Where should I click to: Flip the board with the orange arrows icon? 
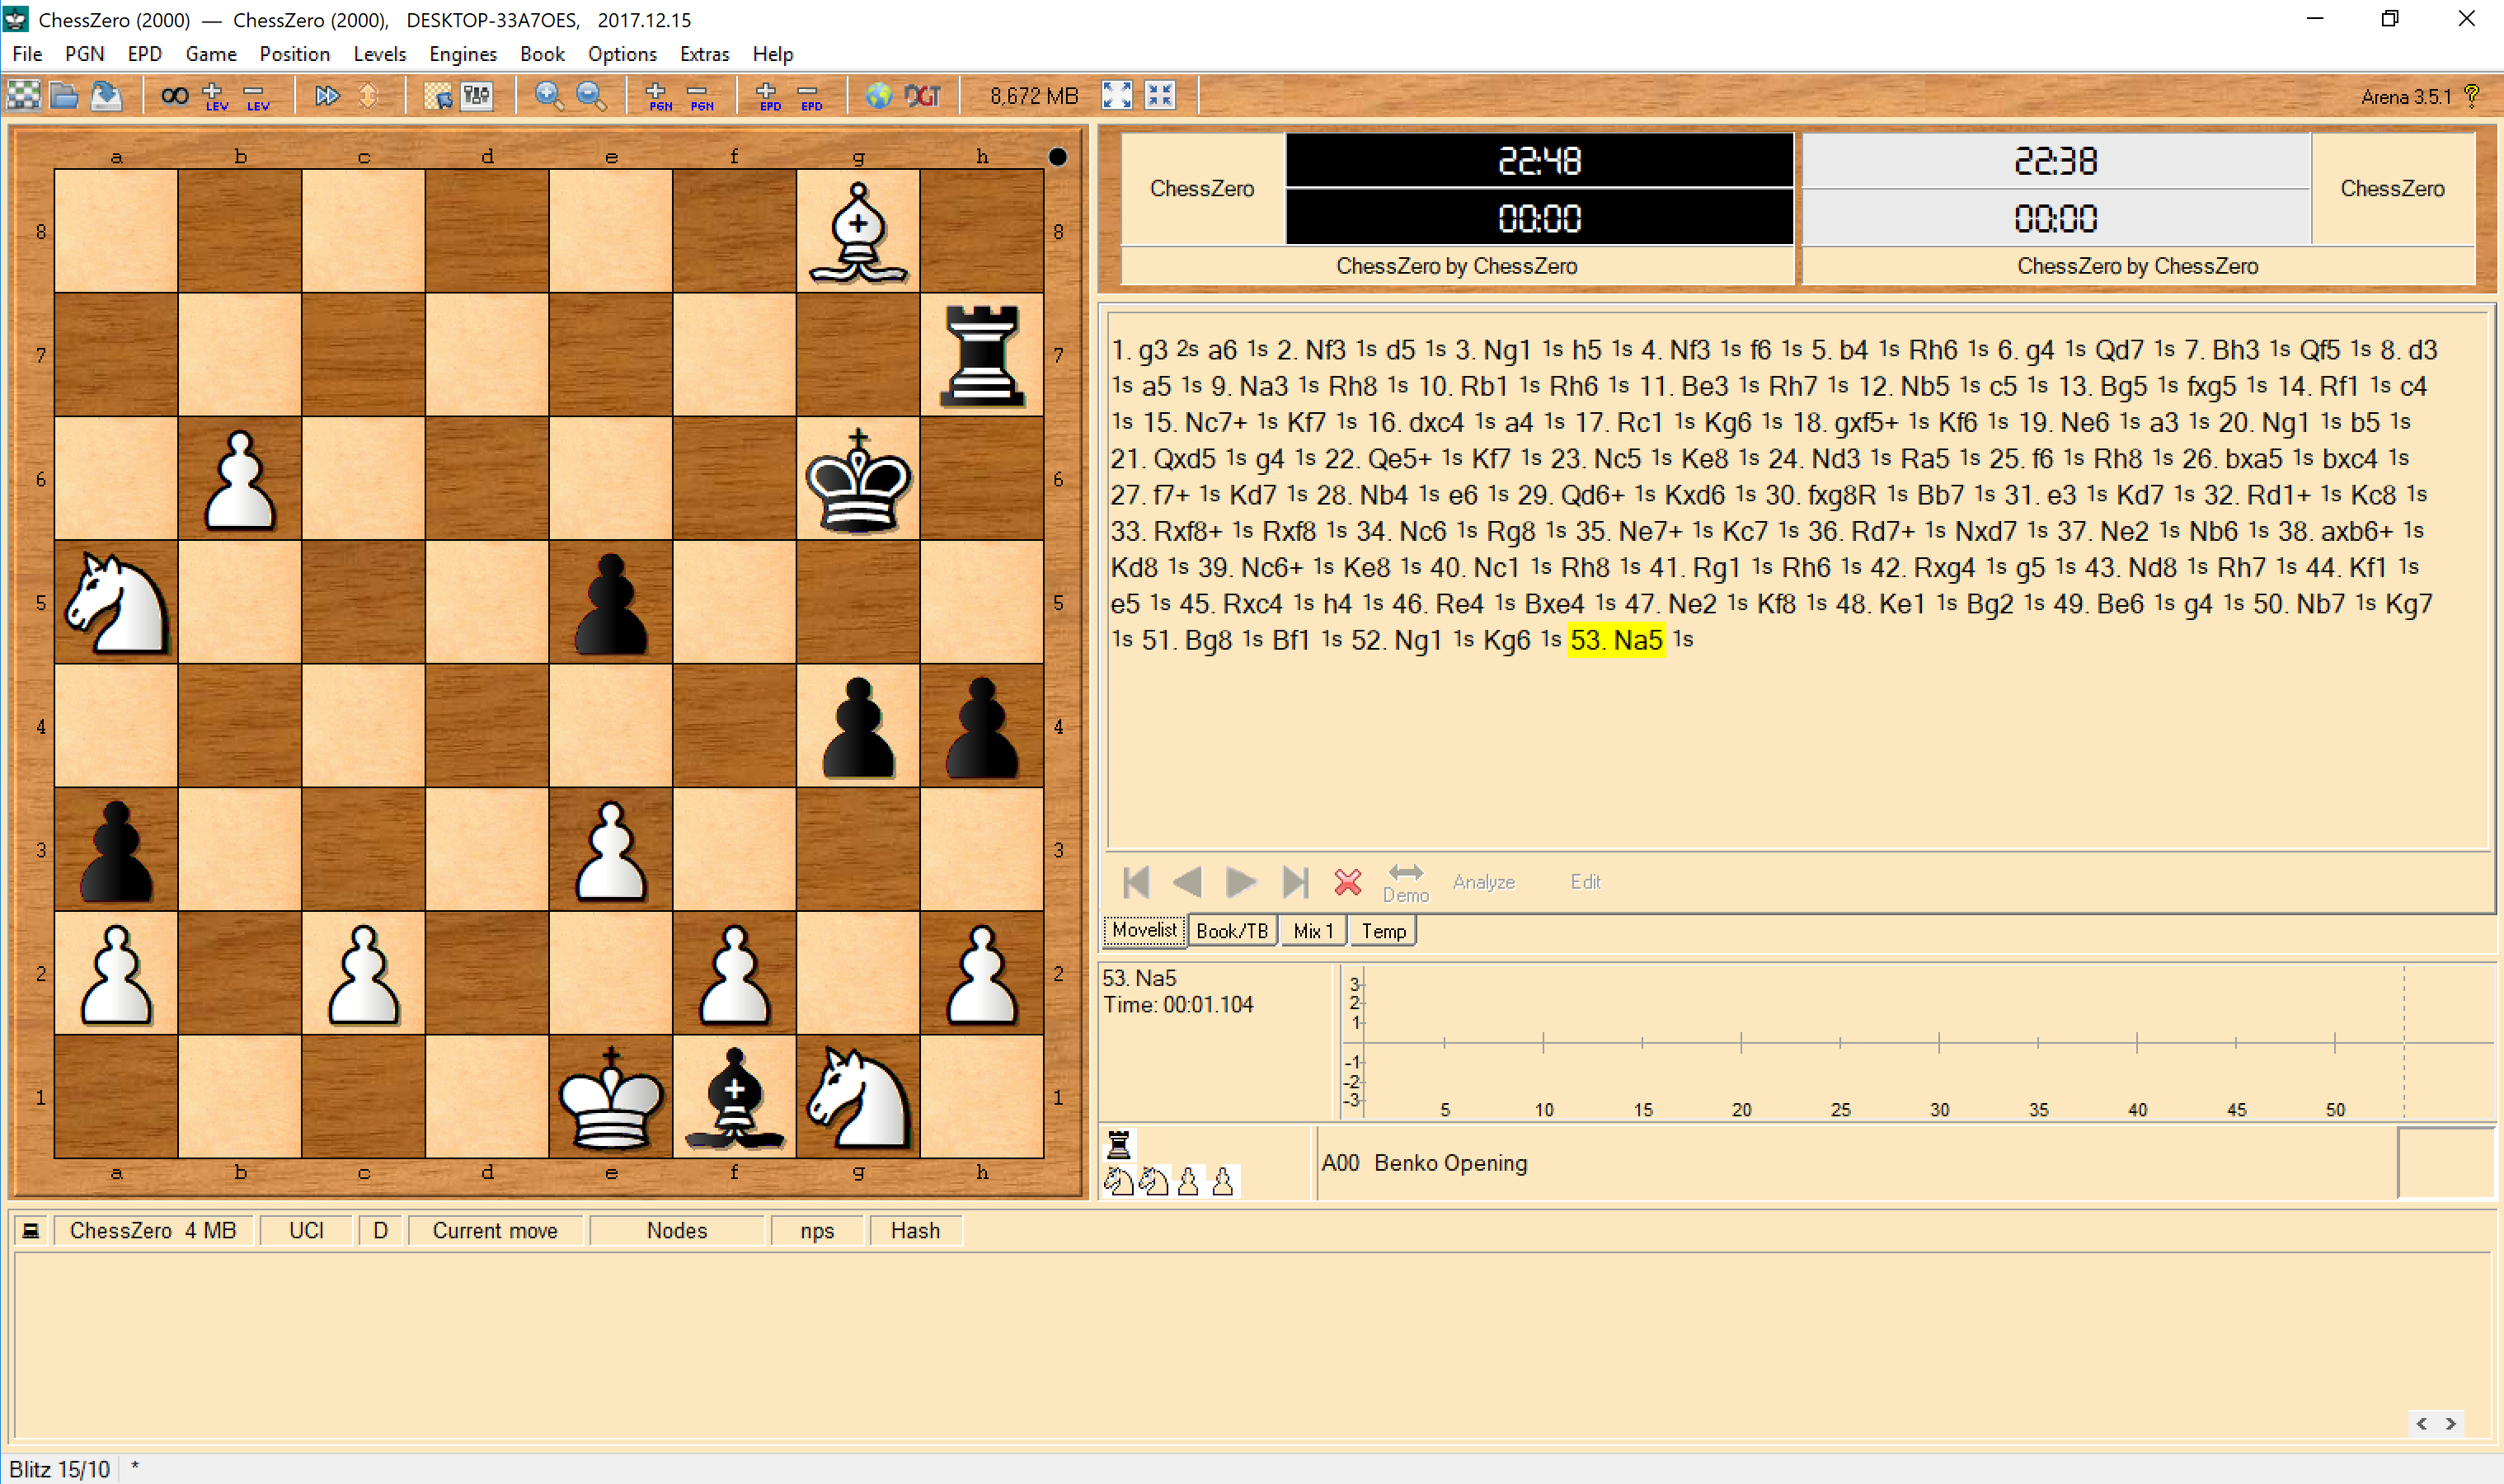pos(368,96)
